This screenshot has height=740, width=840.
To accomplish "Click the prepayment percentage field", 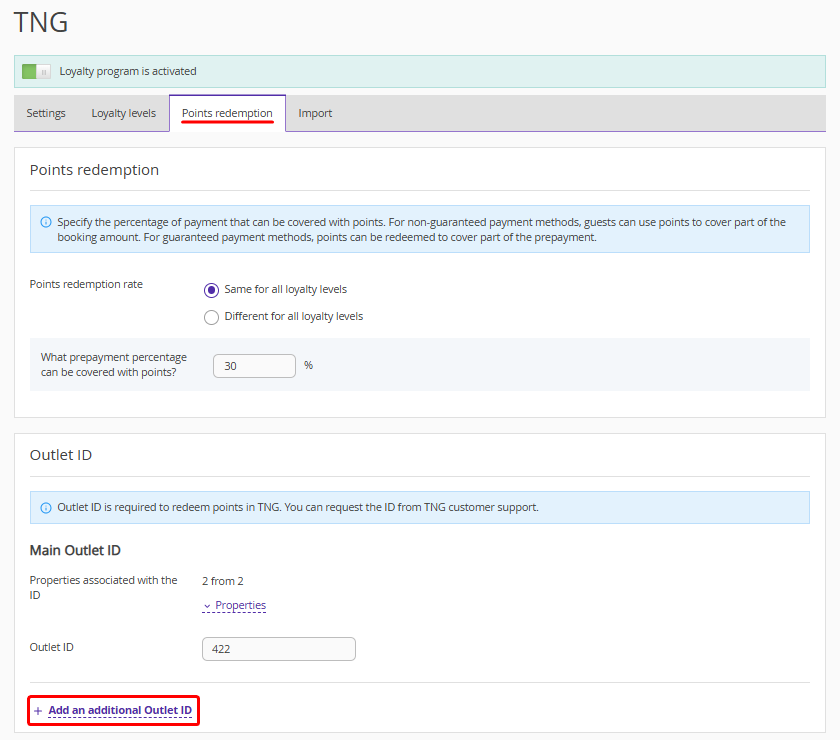I will 254,366.
